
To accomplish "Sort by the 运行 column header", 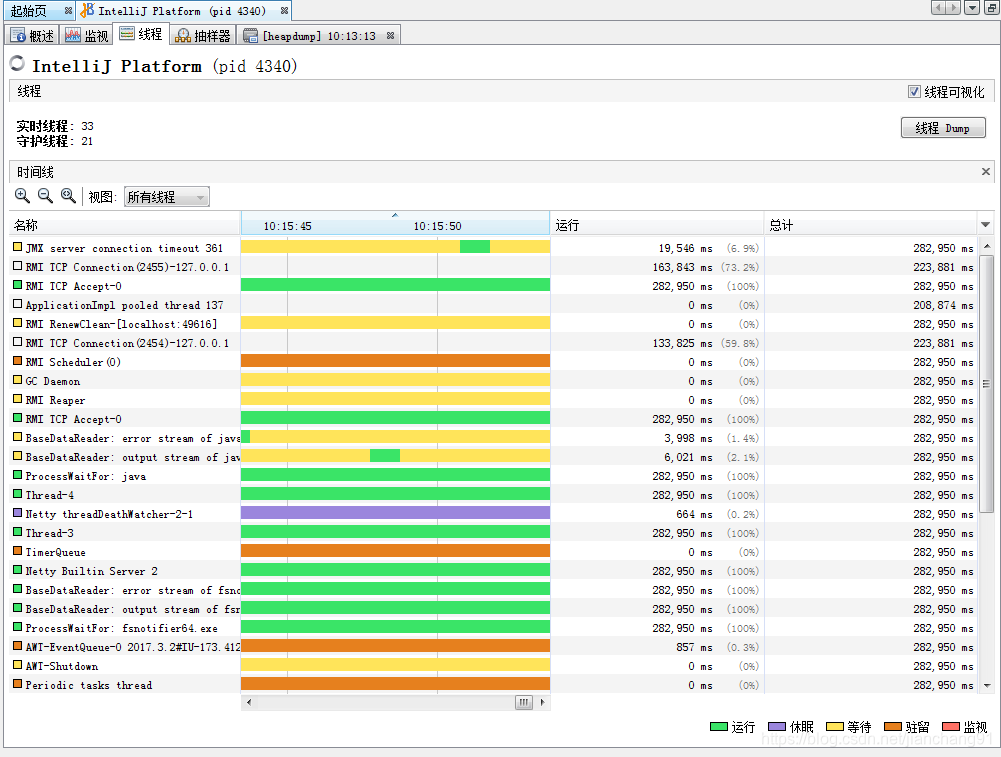I will (x=656, y=225).
